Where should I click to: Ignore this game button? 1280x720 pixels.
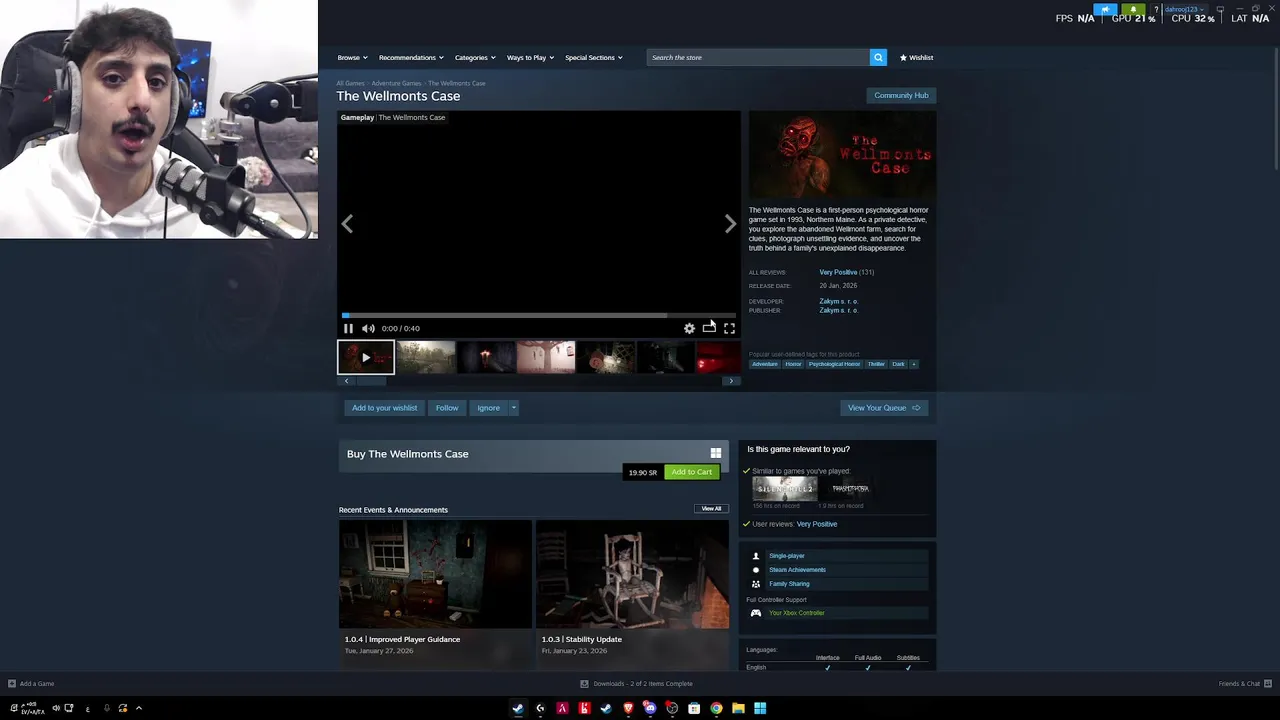pos(488,408)
